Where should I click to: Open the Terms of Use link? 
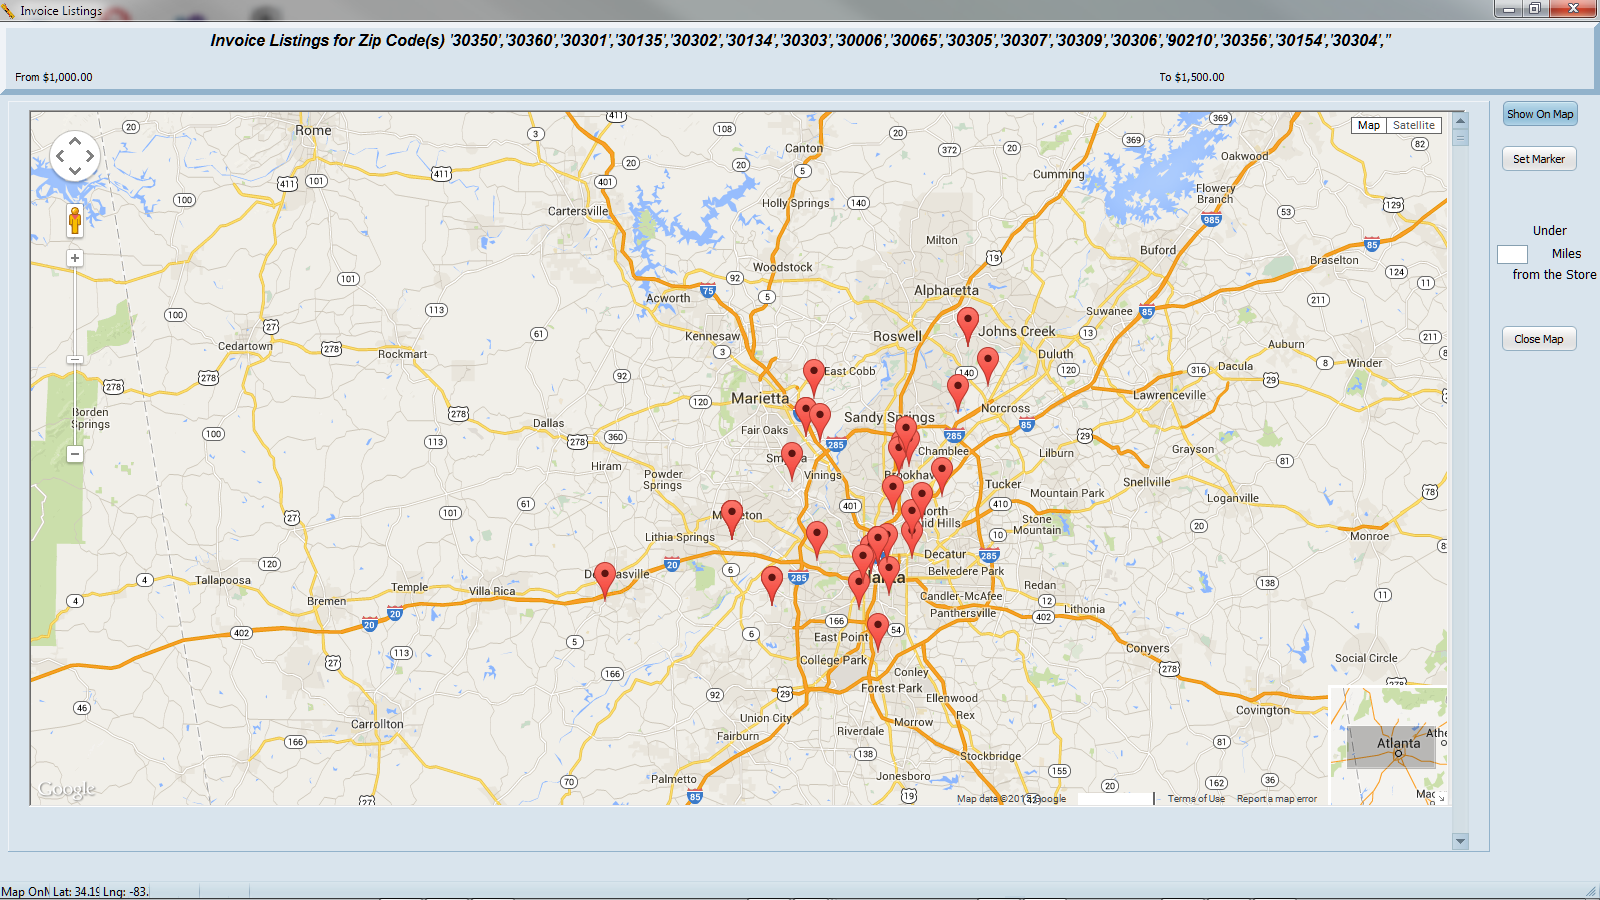1196,799
